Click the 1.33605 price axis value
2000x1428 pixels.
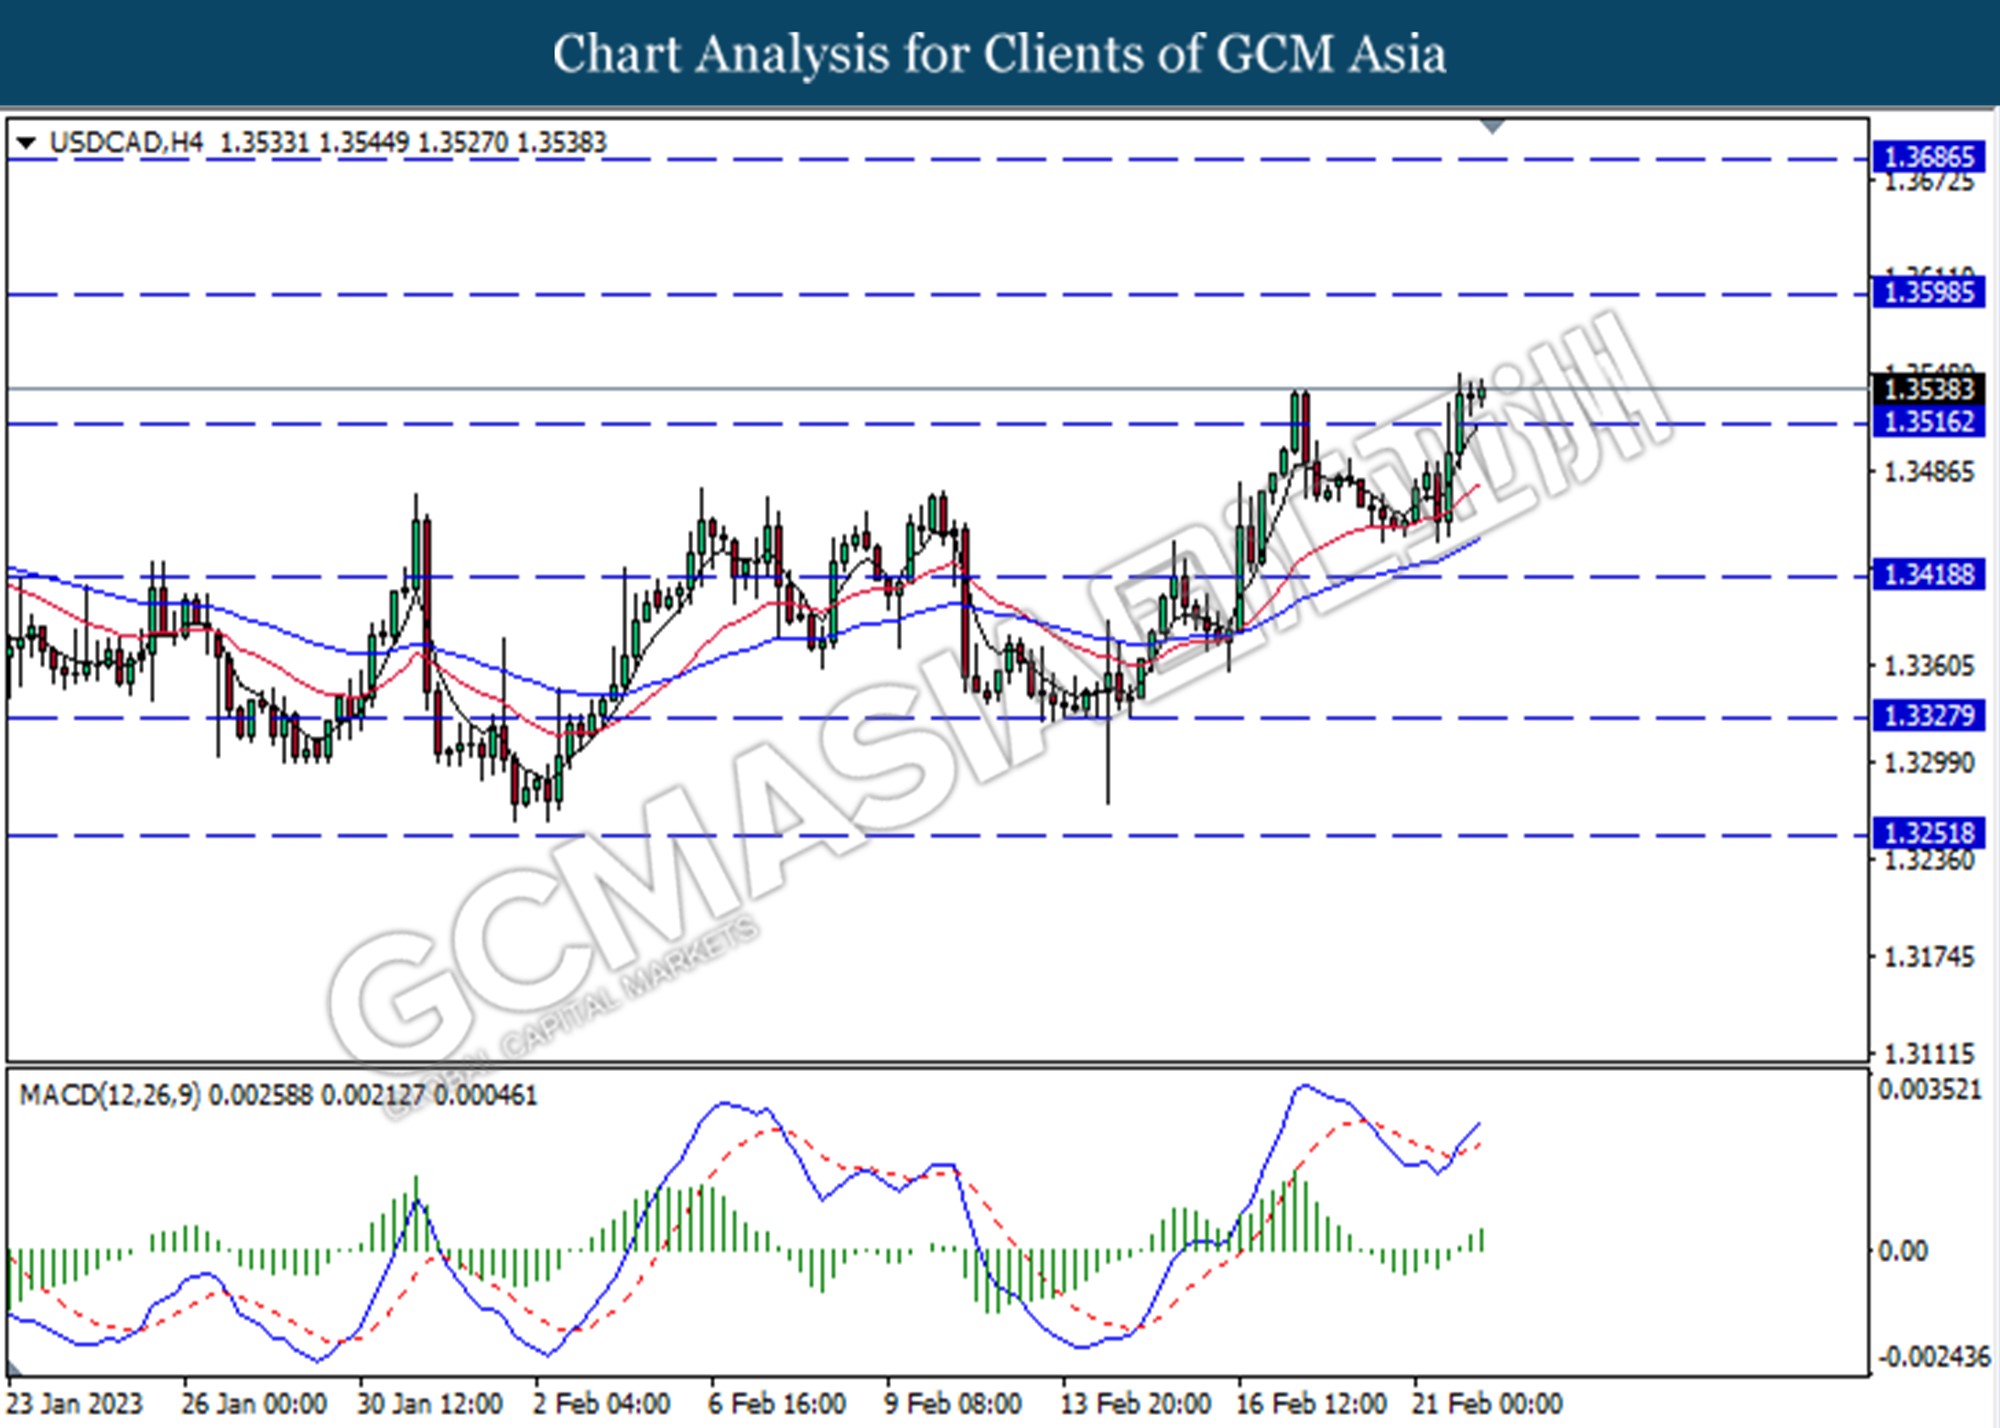coord(1929,666)
